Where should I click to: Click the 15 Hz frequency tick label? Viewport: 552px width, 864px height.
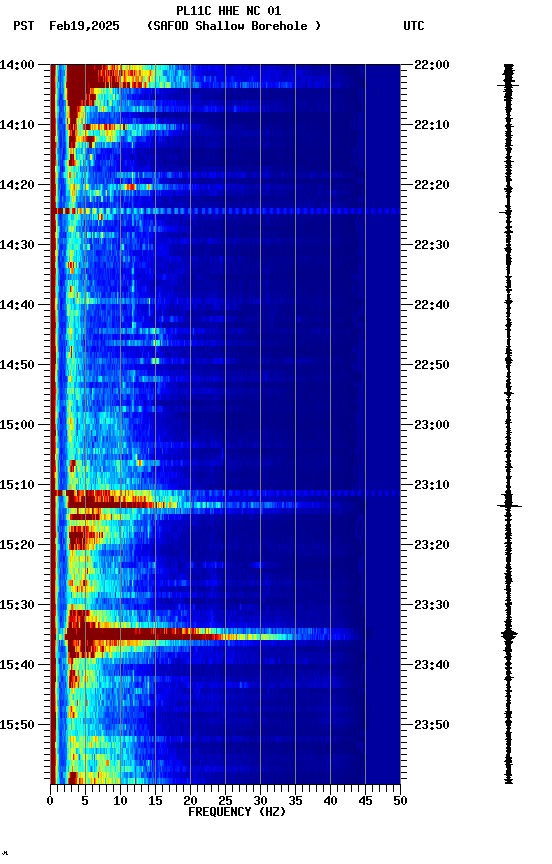coord(155,801)
